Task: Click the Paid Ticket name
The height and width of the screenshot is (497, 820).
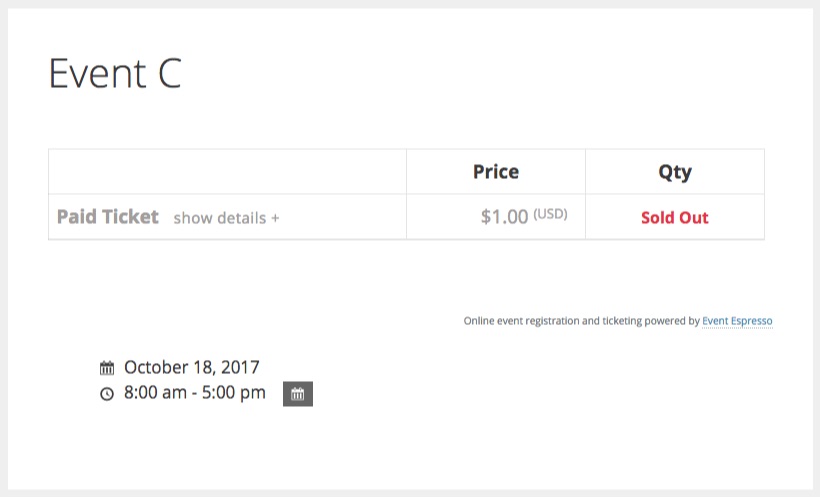Action: pos(108,217)
